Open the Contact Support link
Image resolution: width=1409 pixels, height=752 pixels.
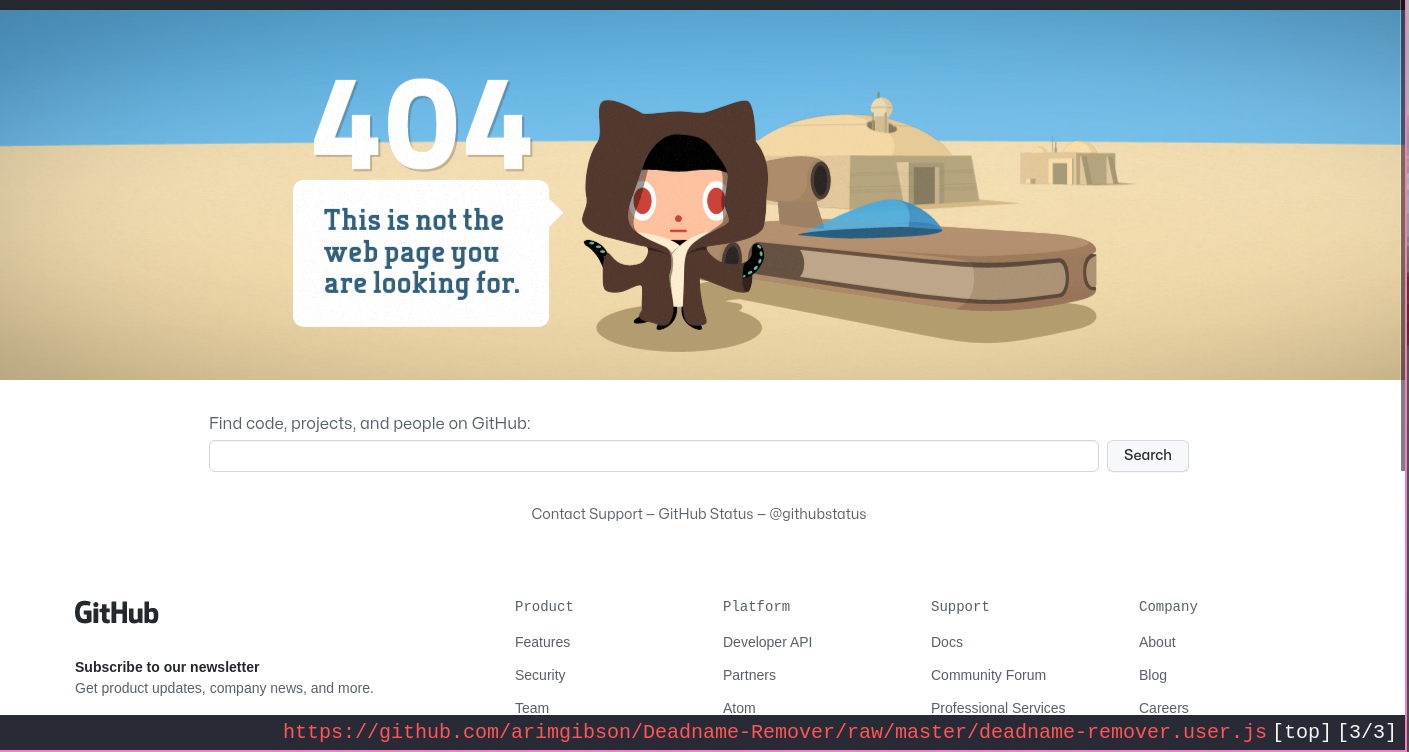(x=587, y=514)
